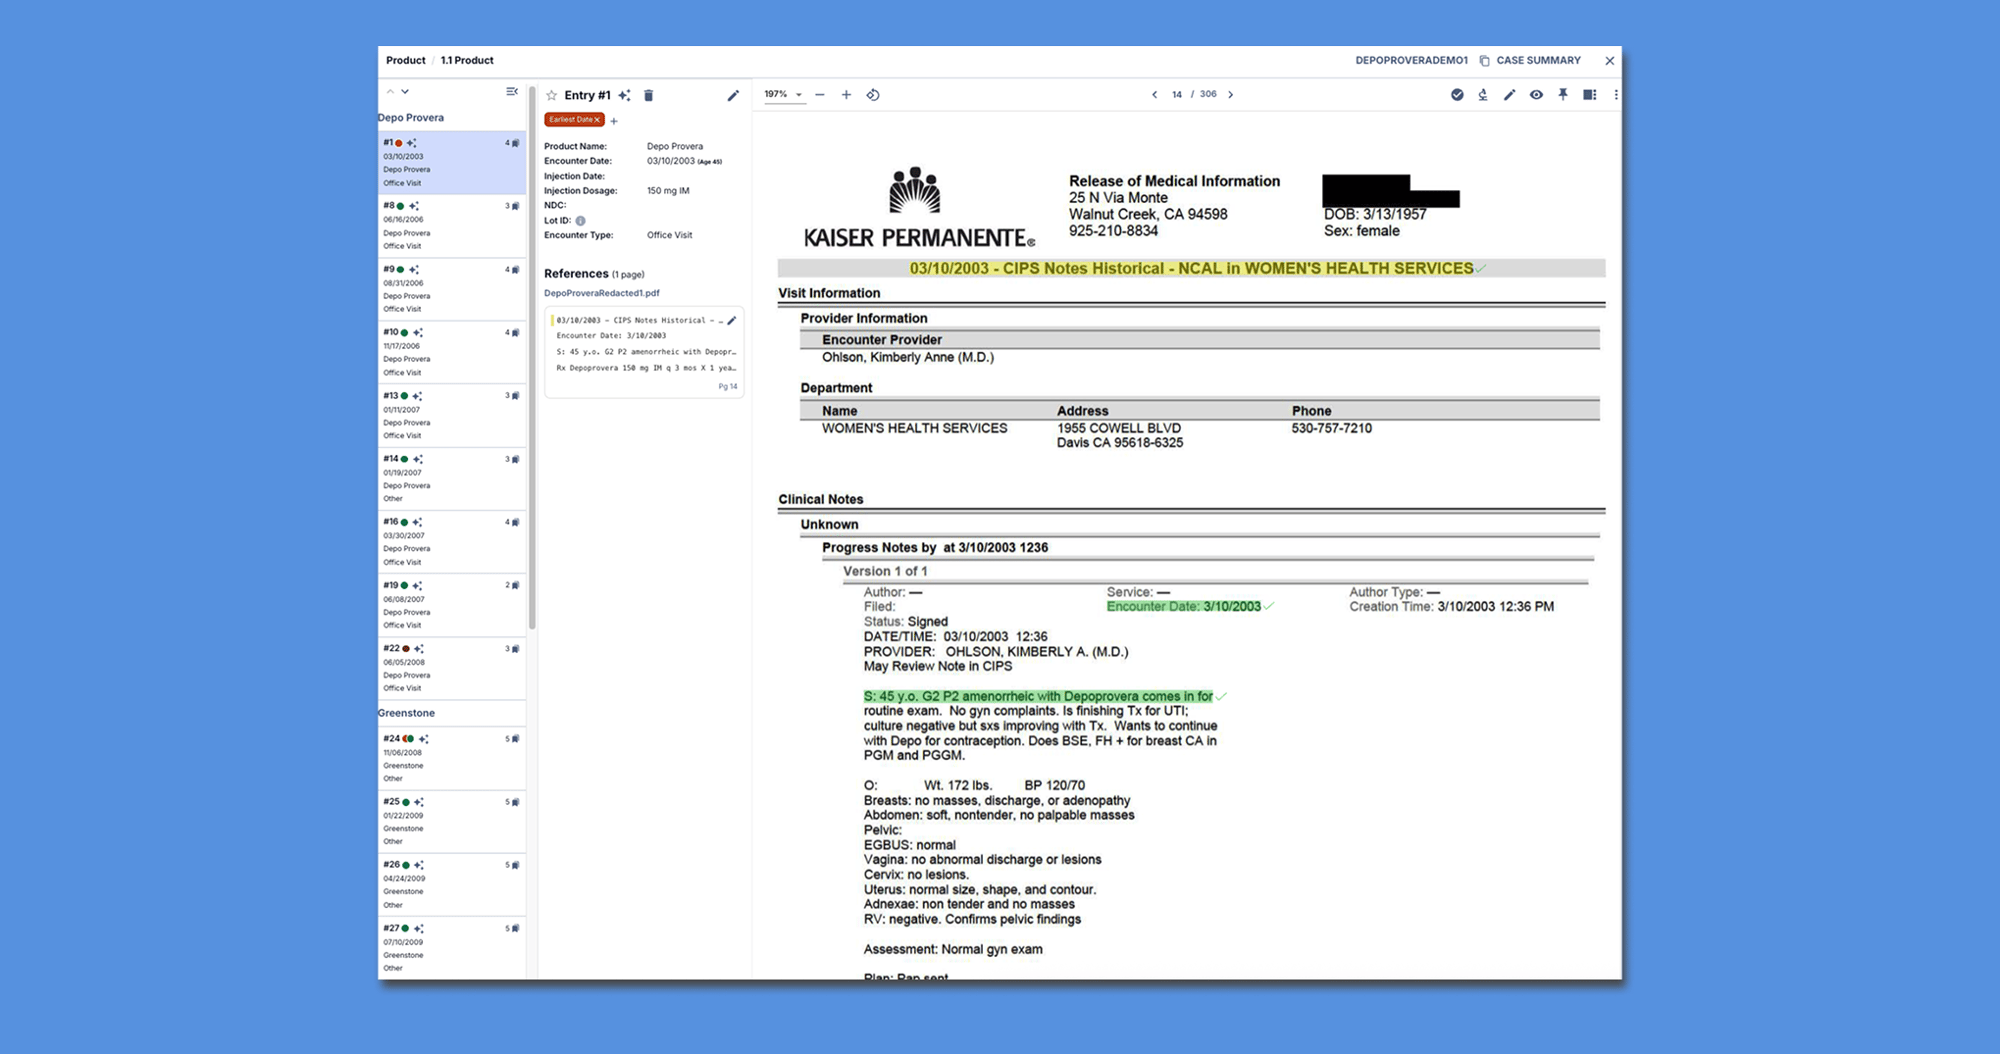The width and height of the screenshot is (2000, 1054).
Task: Click highlighted Encounter Date: 3/10/2003 in document
Action: [1183, 607]
